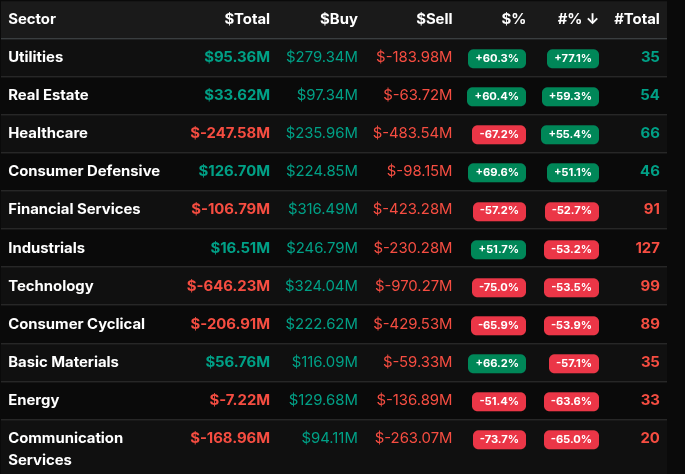Select the Energy sector row
The width and height of the screenshot is (685, 474).
click(x=33, y=400)
